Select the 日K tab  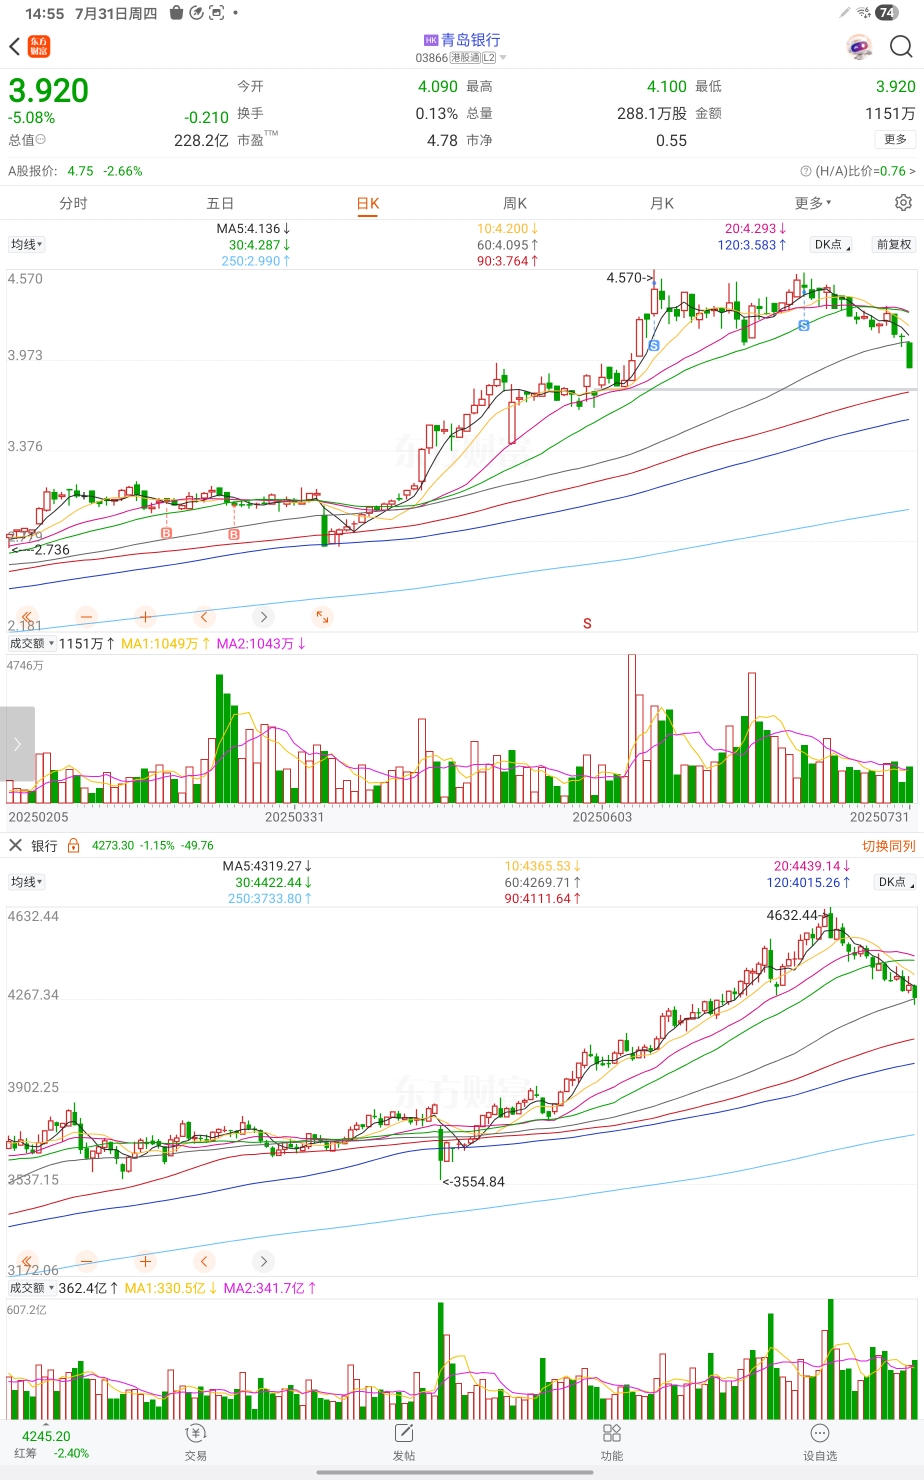368,203
